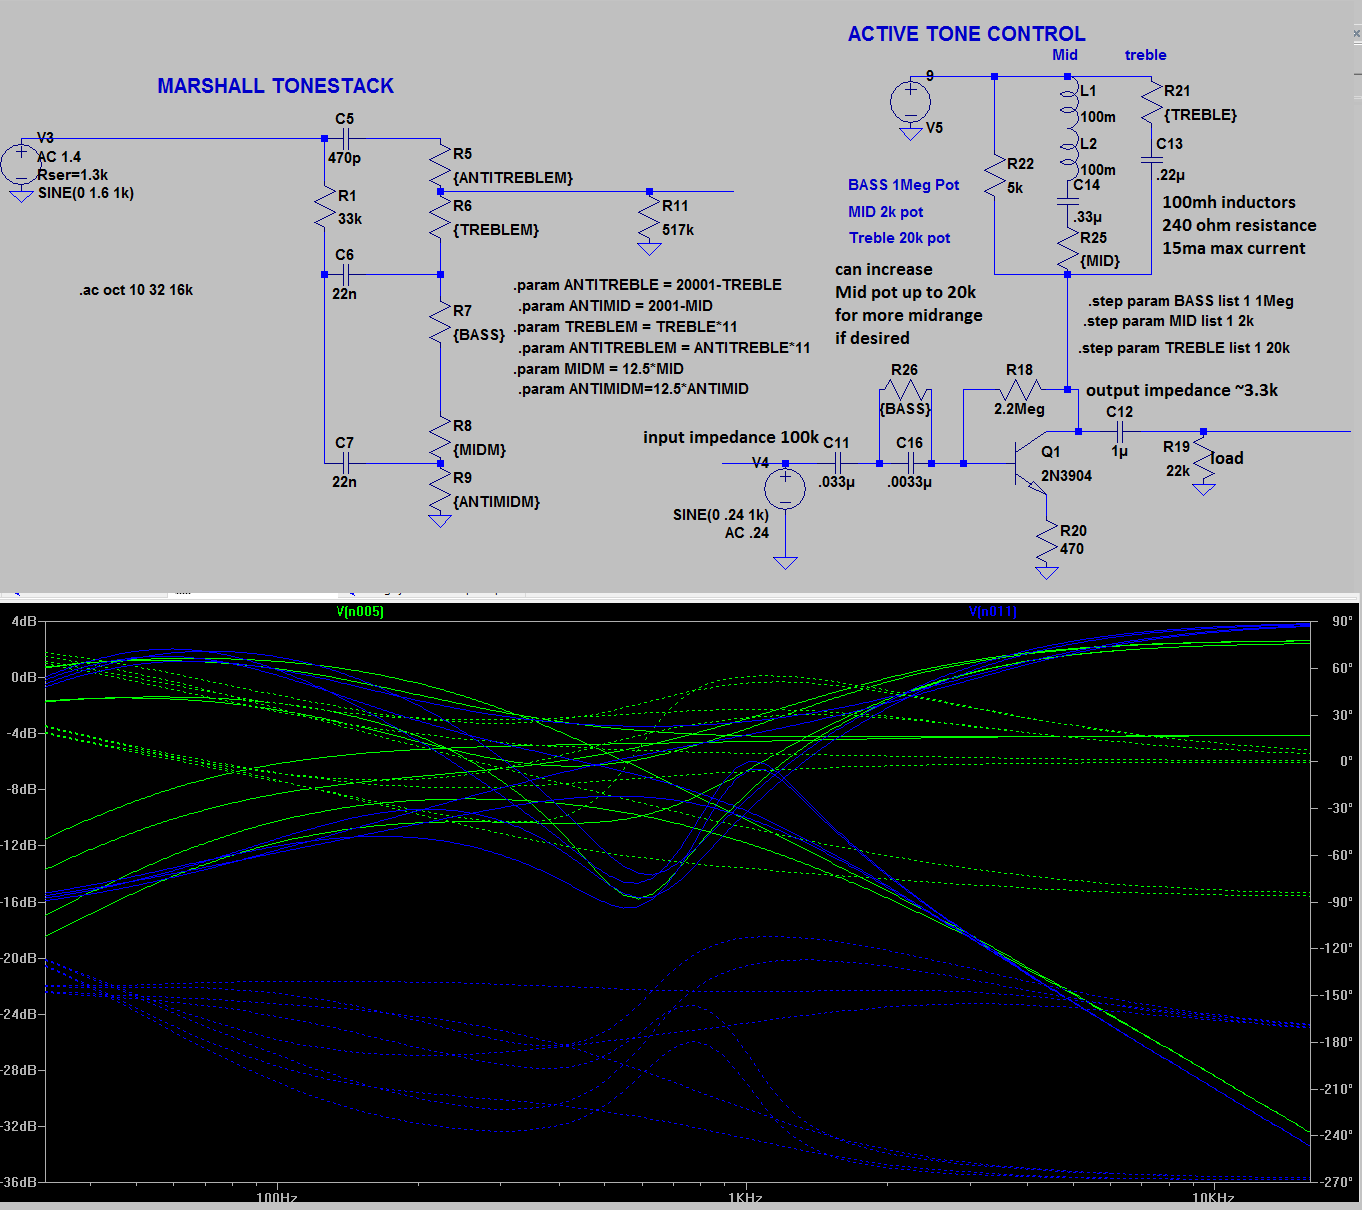
Task: Select resistor R11 517k symbol
Action: click(650, 217)
